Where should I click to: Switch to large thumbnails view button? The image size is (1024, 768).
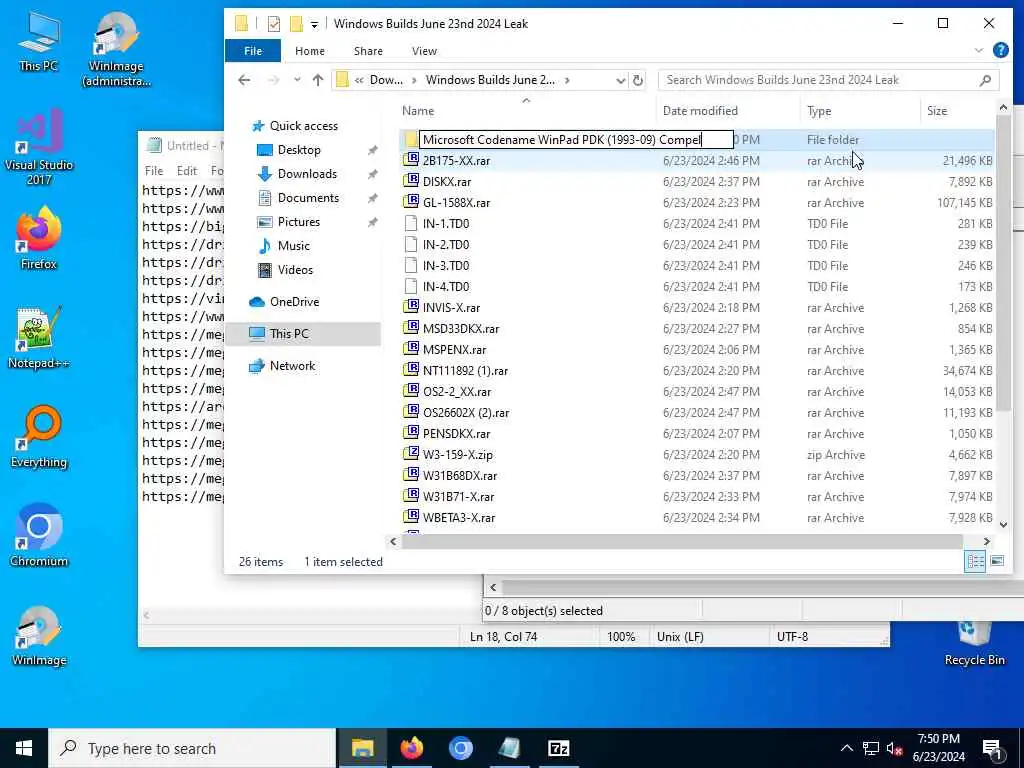997,561
